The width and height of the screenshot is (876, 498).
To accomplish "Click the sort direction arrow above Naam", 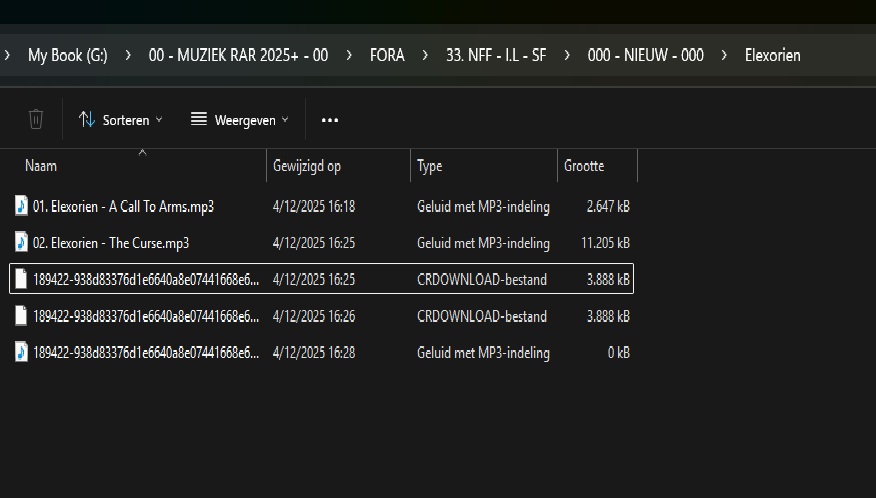I will pos(142,152).
